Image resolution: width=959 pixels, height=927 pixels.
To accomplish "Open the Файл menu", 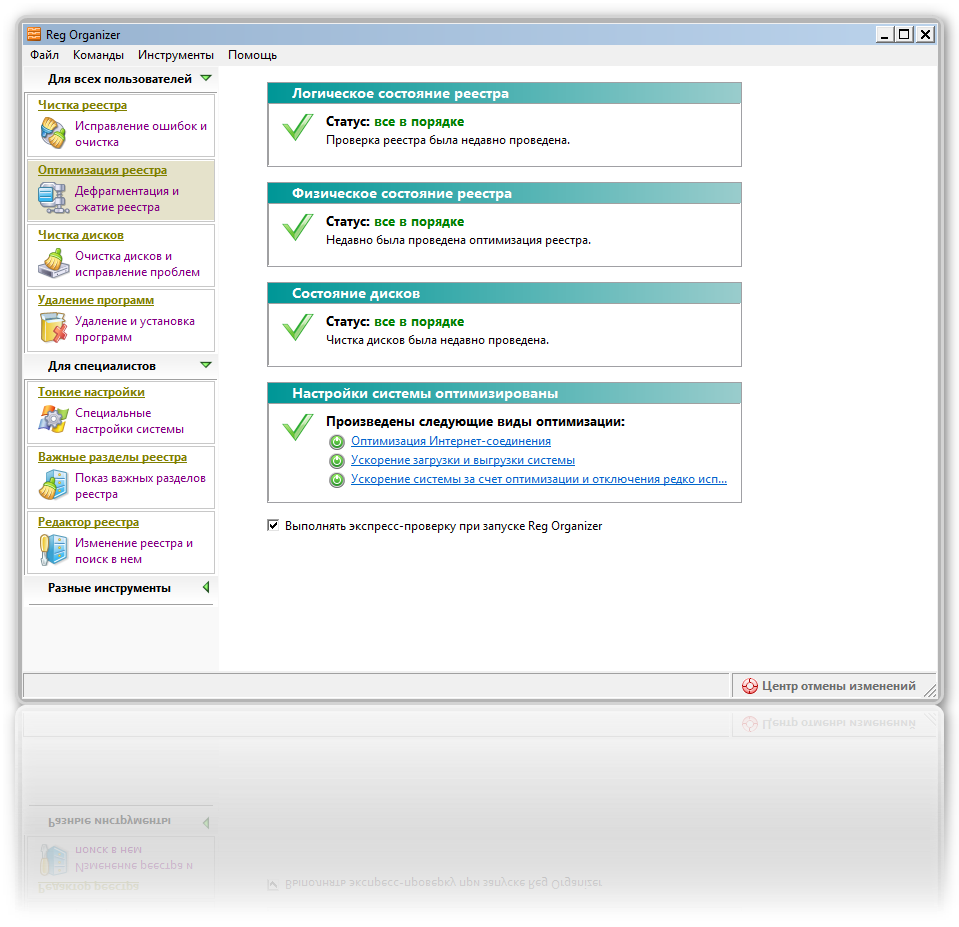I will click(45, 55).
